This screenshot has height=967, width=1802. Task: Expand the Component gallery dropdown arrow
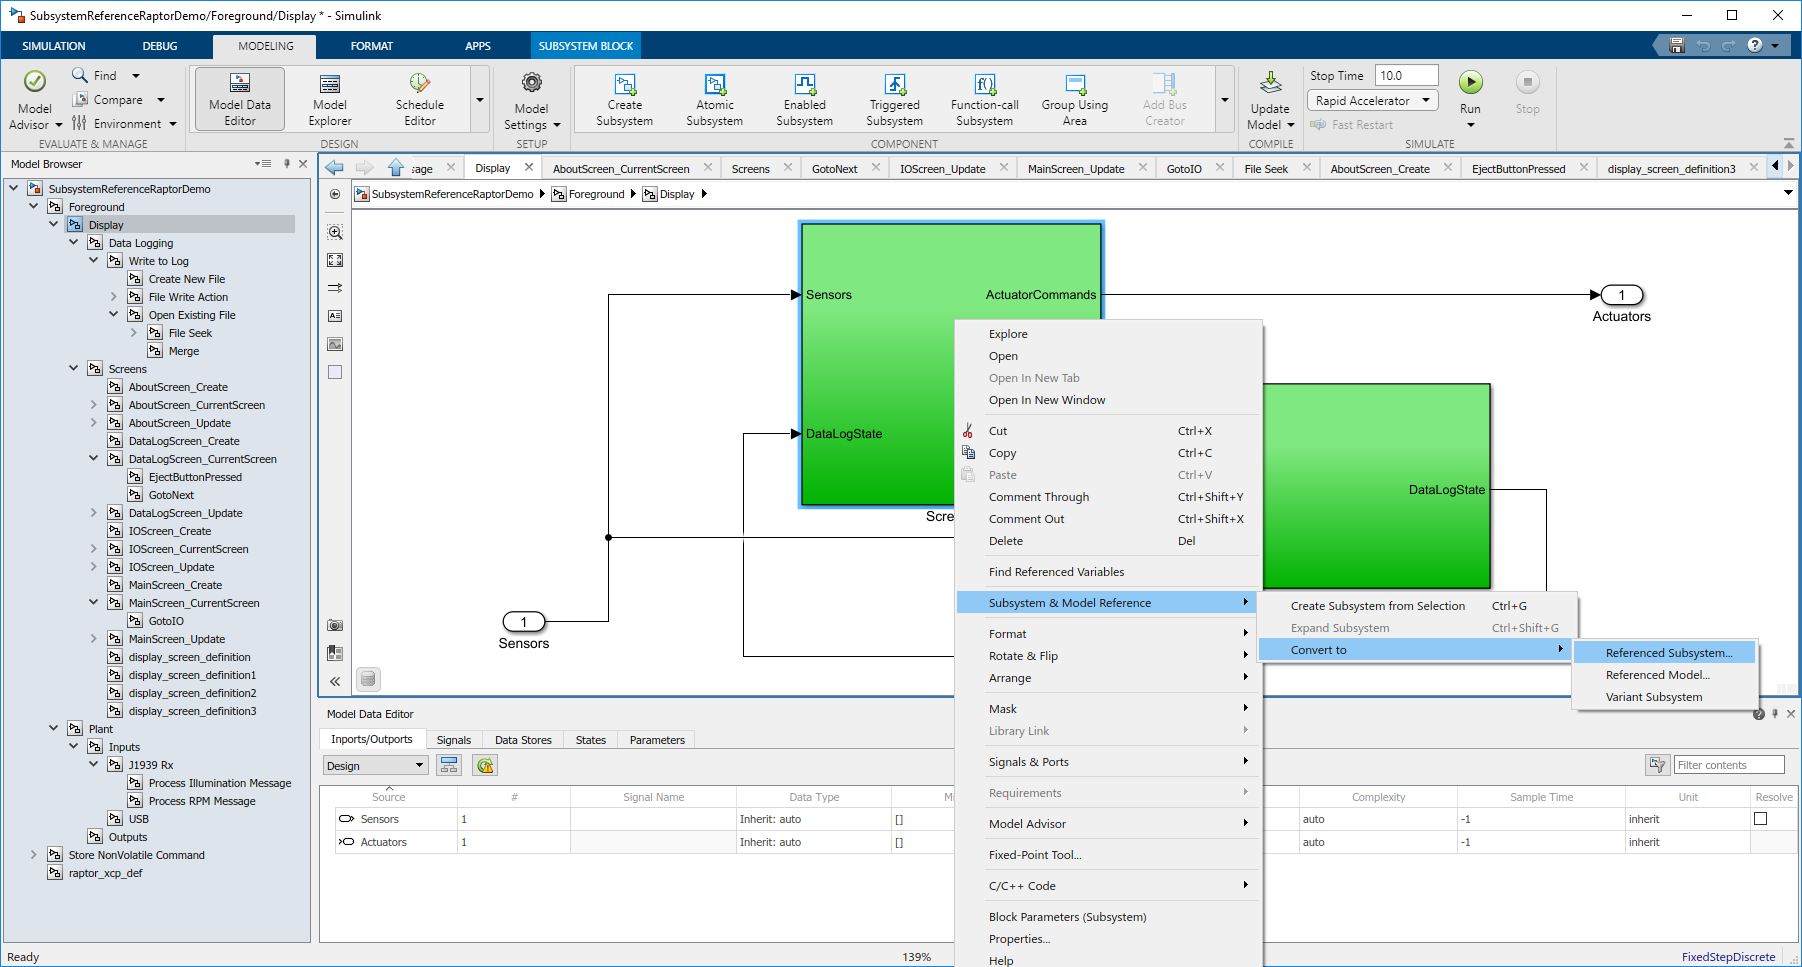(x=1225, y=99)
